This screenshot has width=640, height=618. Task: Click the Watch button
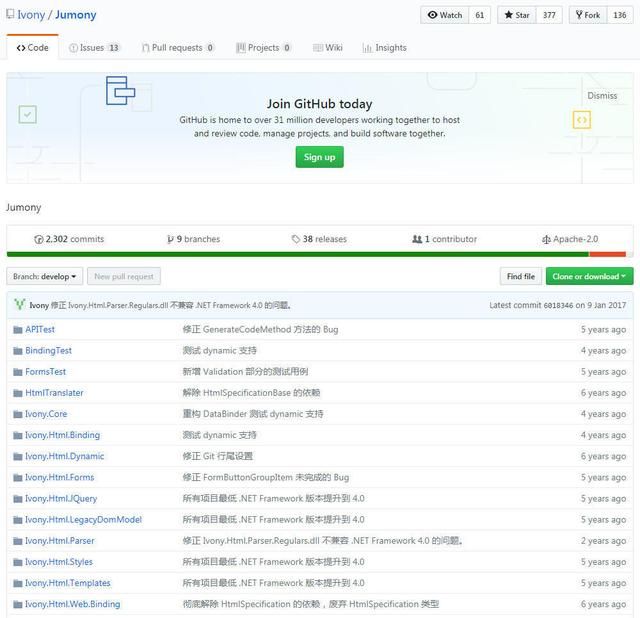click(x=444, y=15)
